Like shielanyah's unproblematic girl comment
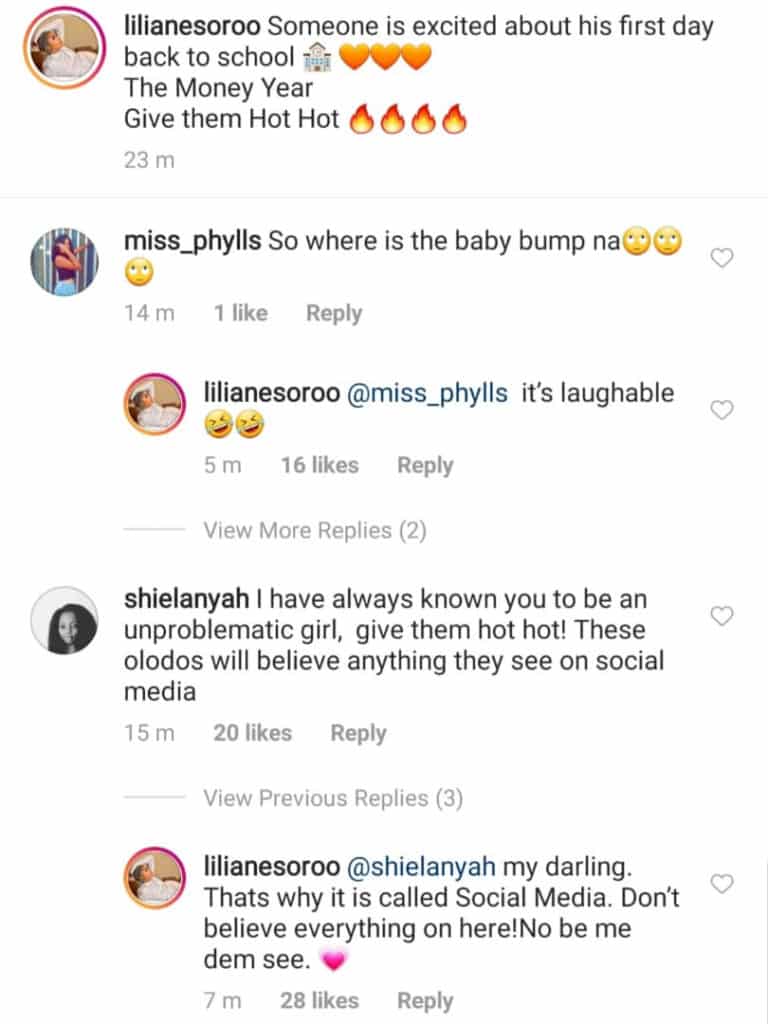The height and width of the screenshot is (1024, 768). point(721,616)
